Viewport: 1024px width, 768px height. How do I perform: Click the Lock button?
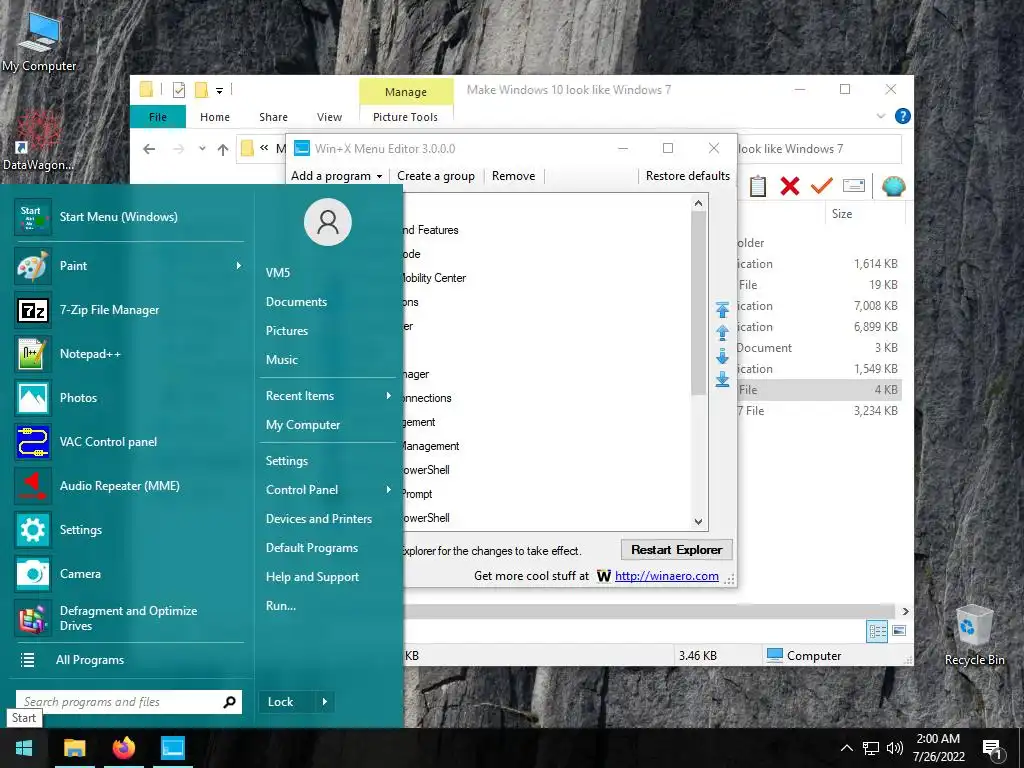pyautogui.click(x=280, y=702)
